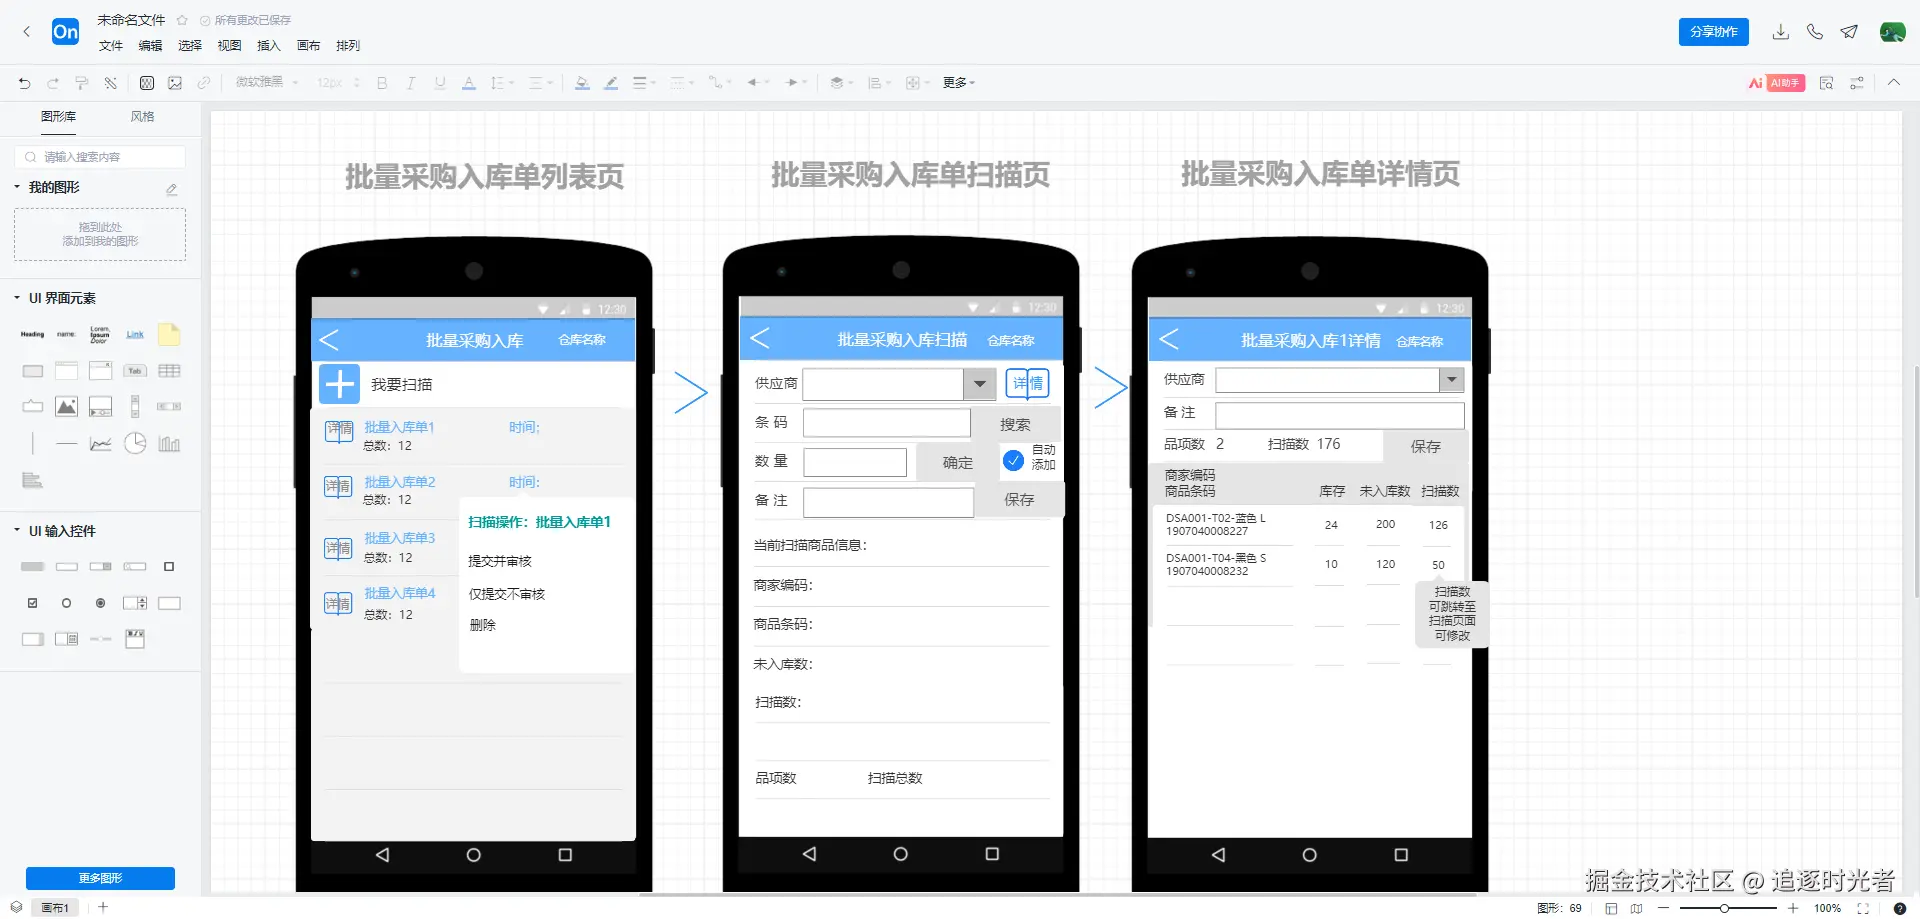Open the 视图 menu
Screen dimensions: 1920x919
[x=229, y=46]
